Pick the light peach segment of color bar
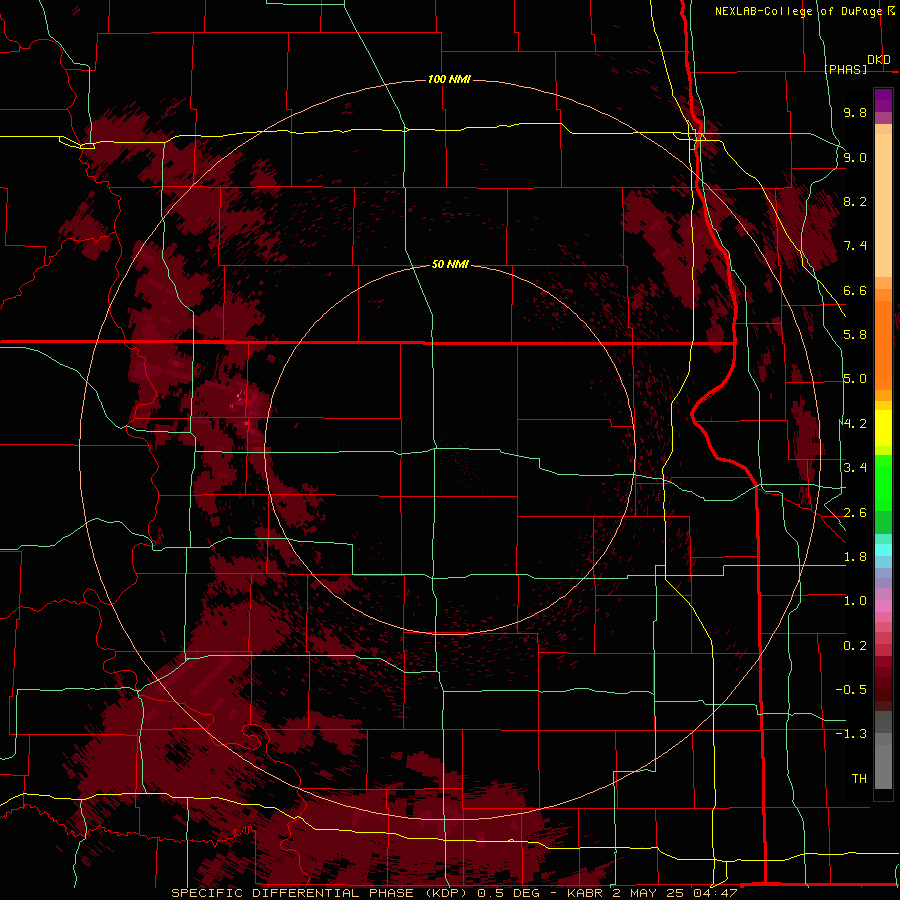Screen dimensions: 900x900 [x=883, y=205]
